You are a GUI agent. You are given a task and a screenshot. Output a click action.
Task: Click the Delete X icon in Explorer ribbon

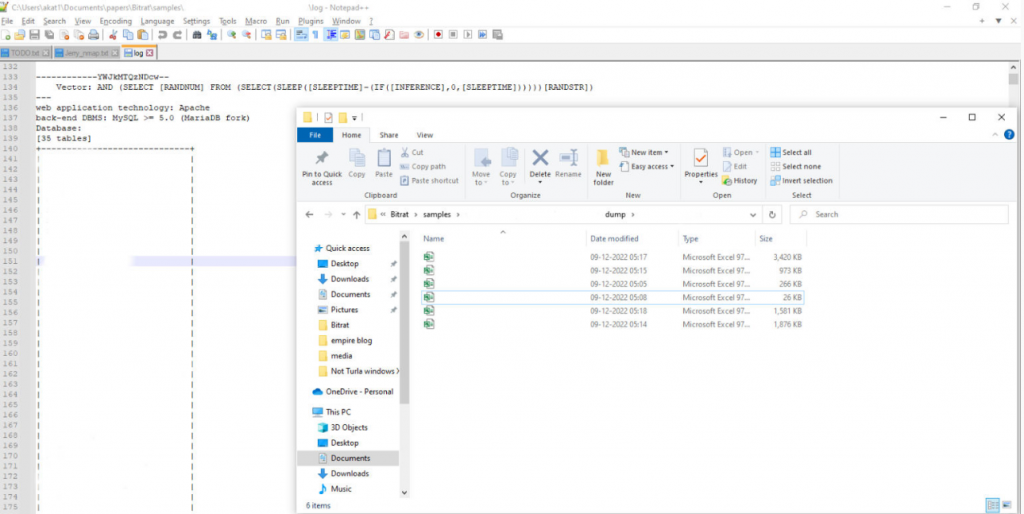point(540,158)
